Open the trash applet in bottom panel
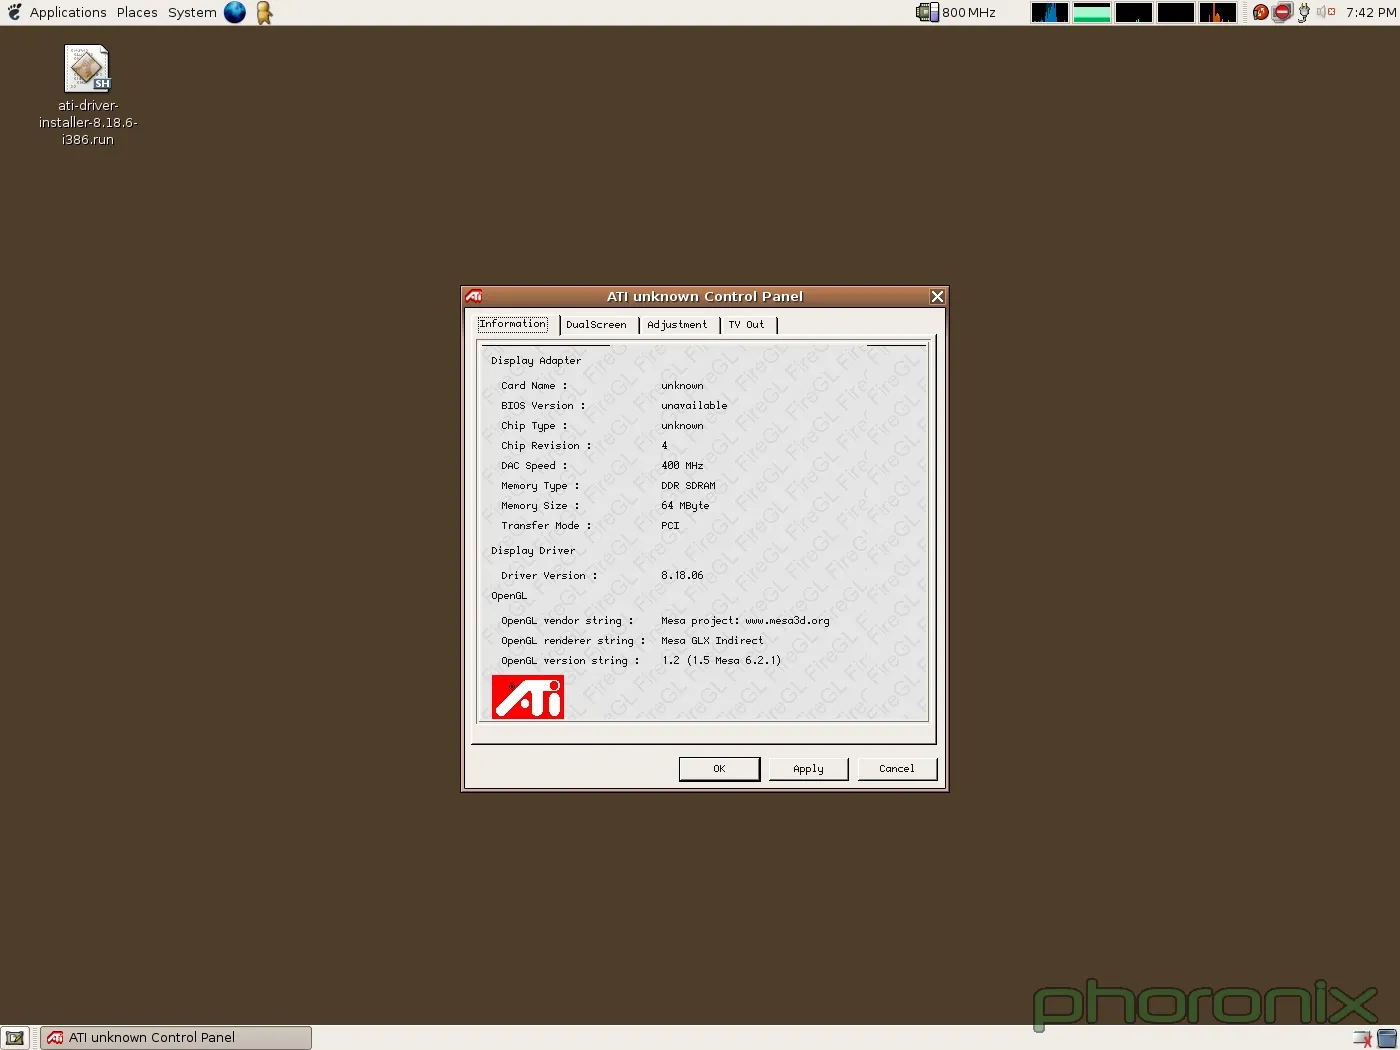Viewport: 1400px width, 1050px height. [x=1386, y=1038]
